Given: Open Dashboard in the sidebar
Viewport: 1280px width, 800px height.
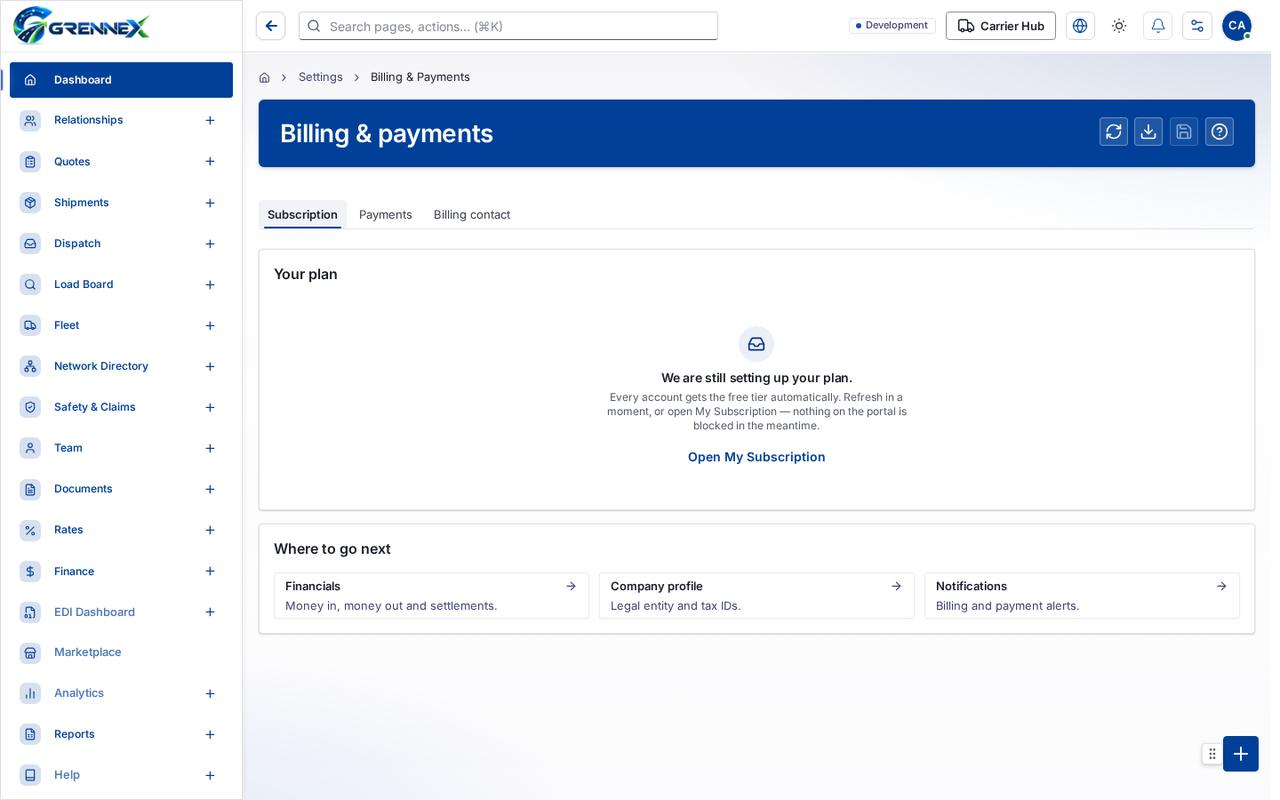Looking at the screenshot, I should pyautogui.click(x=121, y=80).
